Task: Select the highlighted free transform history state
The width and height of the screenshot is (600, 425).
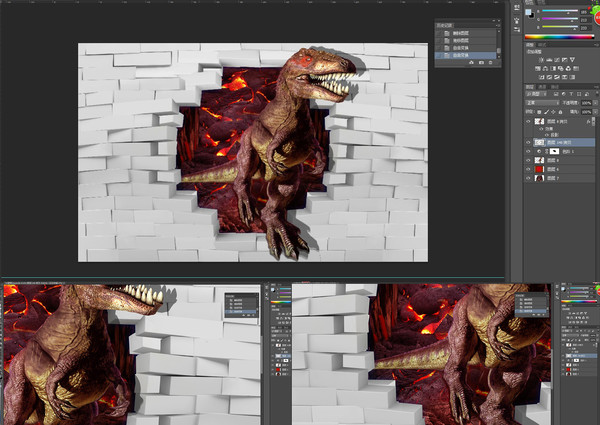Action: (x=465, y=55)
